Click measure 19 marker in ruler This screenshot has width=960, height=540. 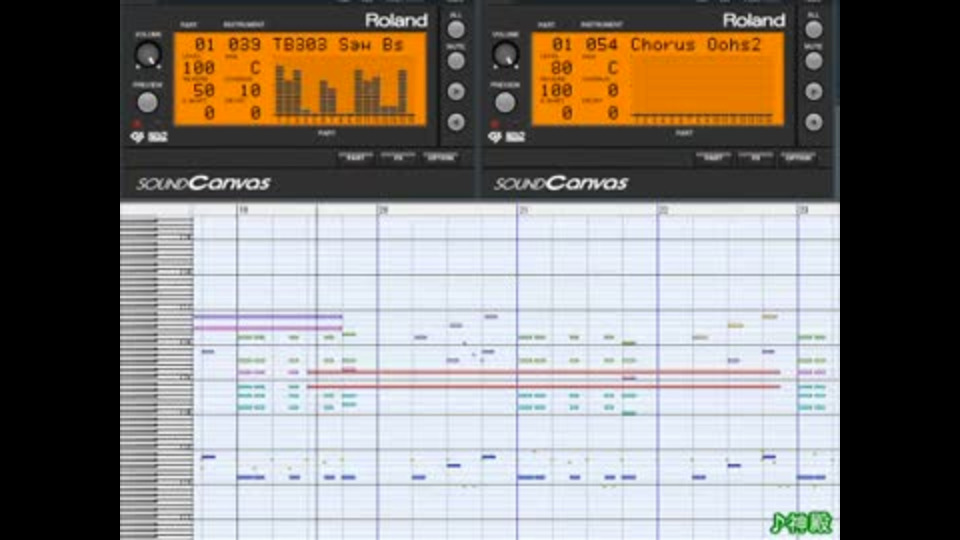pos(244,210)
